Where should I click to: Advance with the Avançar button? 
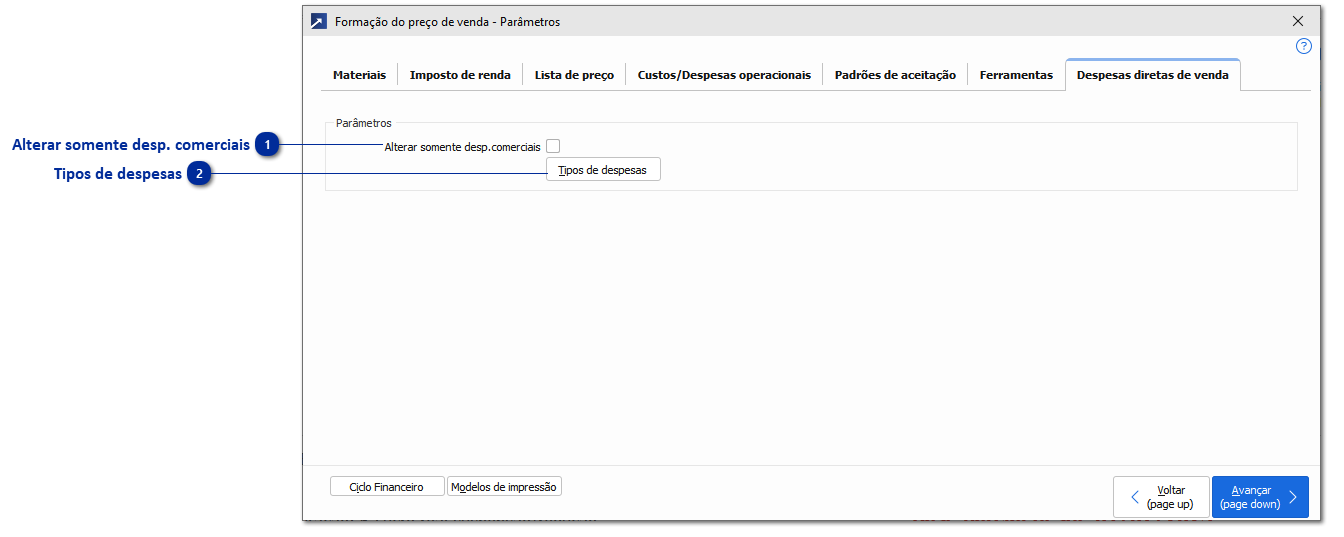[1259, 497]
